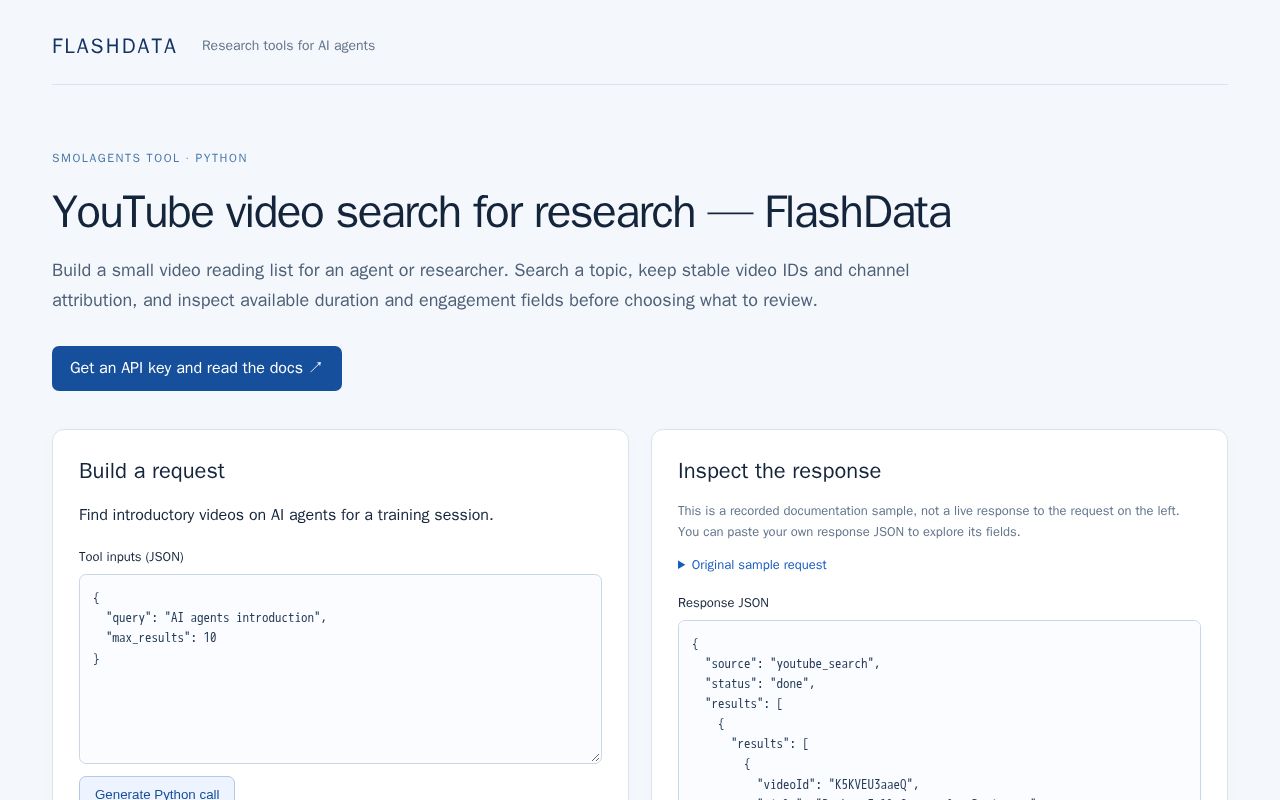The image size is (1280, 800).
Task: Click the resize handle of Tool inputs textarea
Action: (x=595, y=757)
